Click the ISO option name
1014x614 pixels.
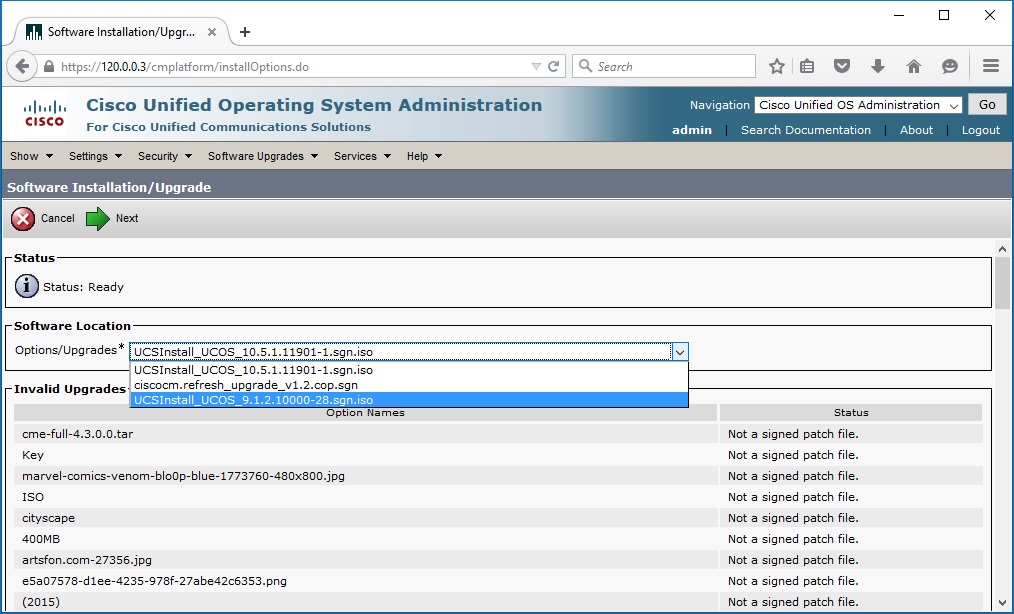pos(33,497)
